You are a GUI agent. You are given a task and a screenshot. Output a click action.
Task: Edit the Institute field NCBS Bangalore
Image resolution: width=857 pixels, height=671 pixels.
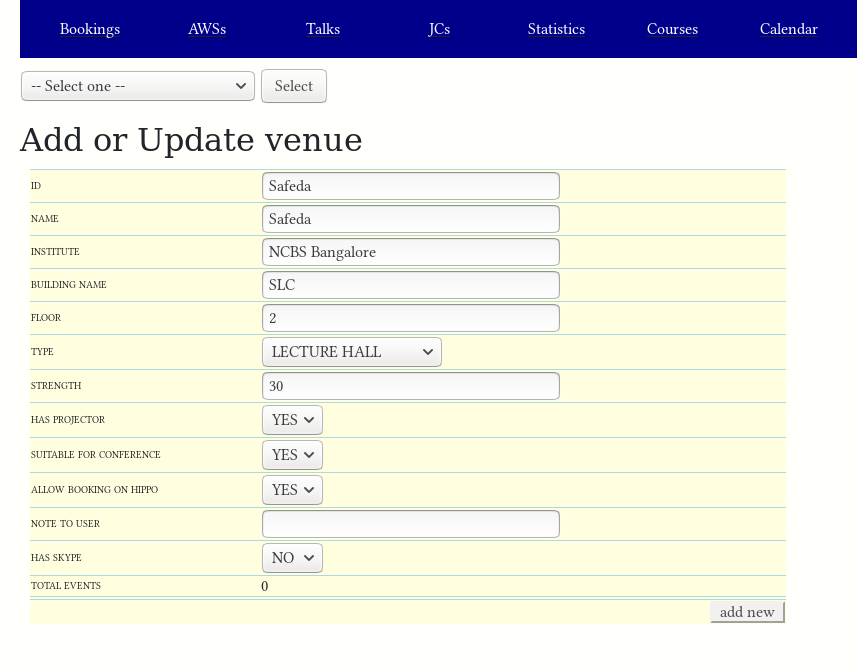coord(411,252)
